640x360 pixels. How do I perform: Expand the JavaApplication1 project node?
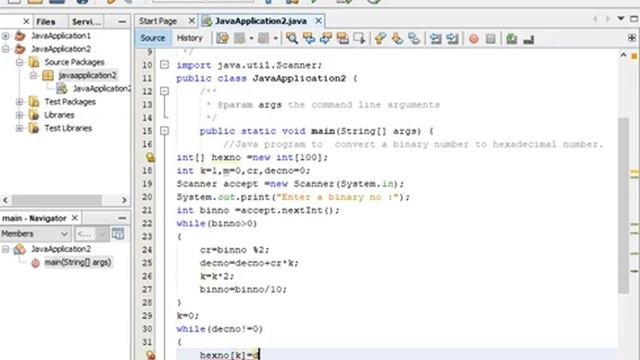coord(5,36)
